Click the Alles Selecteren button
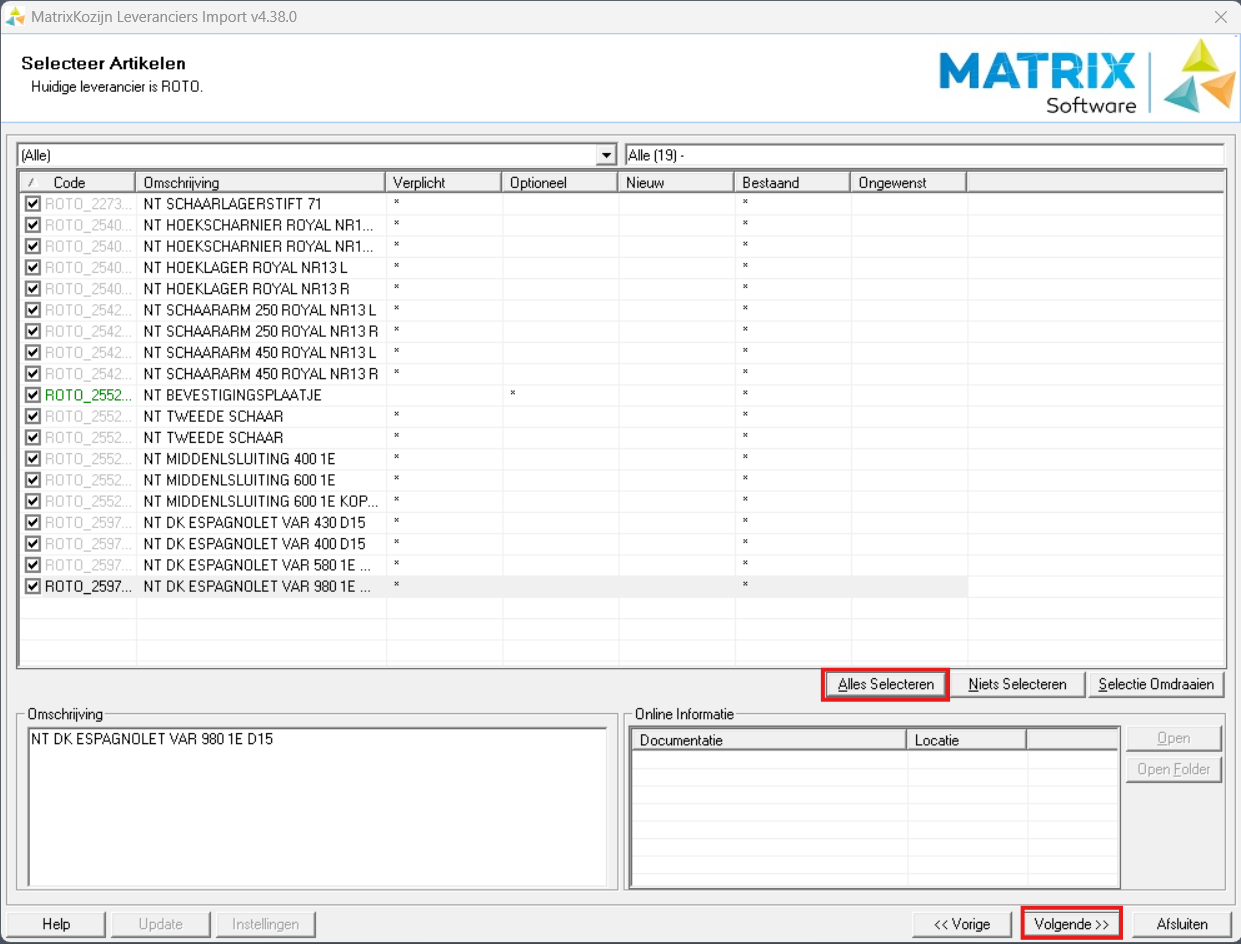Viewport: 1241px width, 944px height. pos(885,685)
